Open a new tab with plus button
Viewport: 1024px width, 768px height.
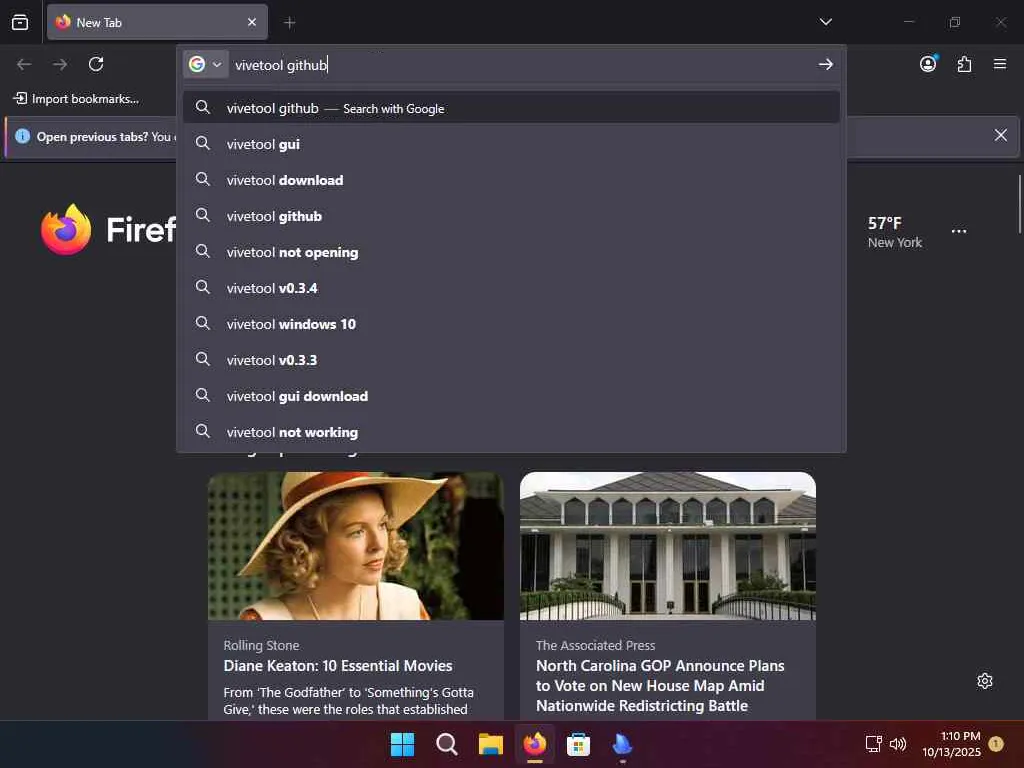[289, 23]
